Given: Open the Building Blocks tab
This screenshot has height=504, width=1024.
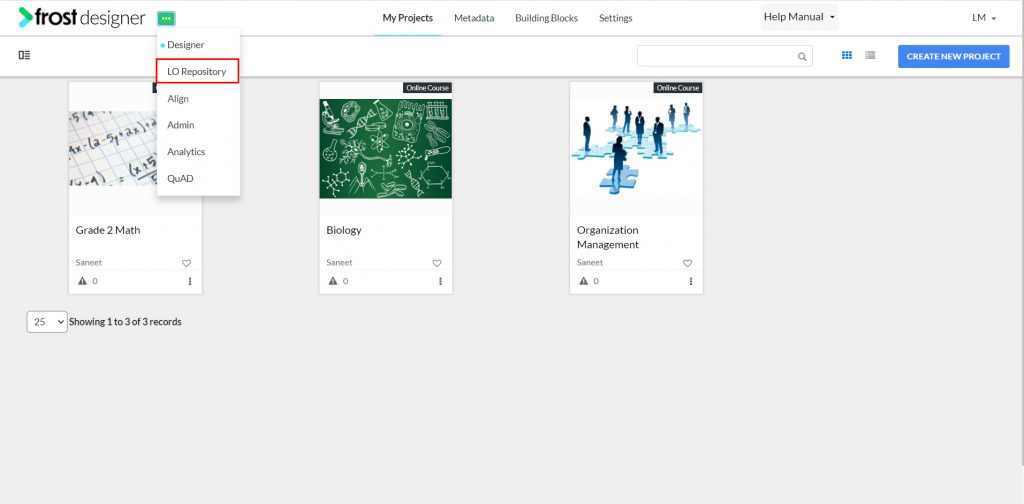Looking at the screenshot, I should pyautogui.click(x=546, y=18).
